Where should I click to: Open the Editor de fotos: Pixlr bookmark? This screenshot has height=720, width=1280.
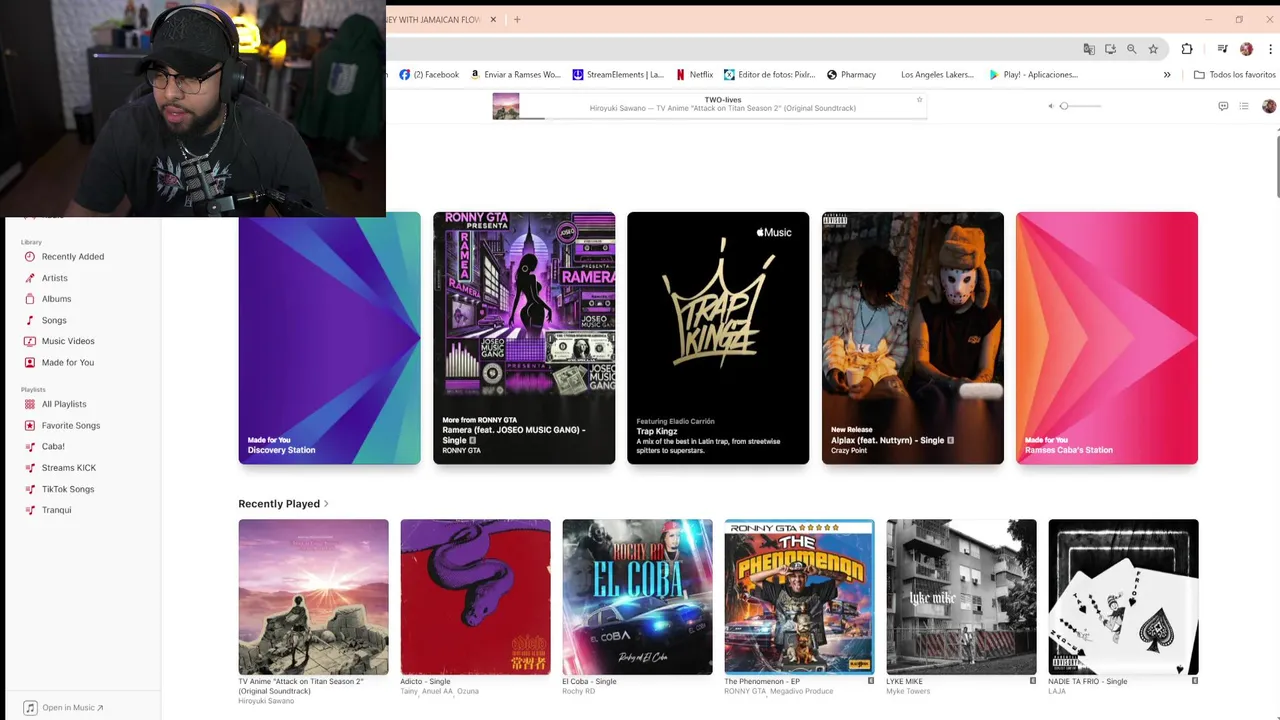pos(769,75)
